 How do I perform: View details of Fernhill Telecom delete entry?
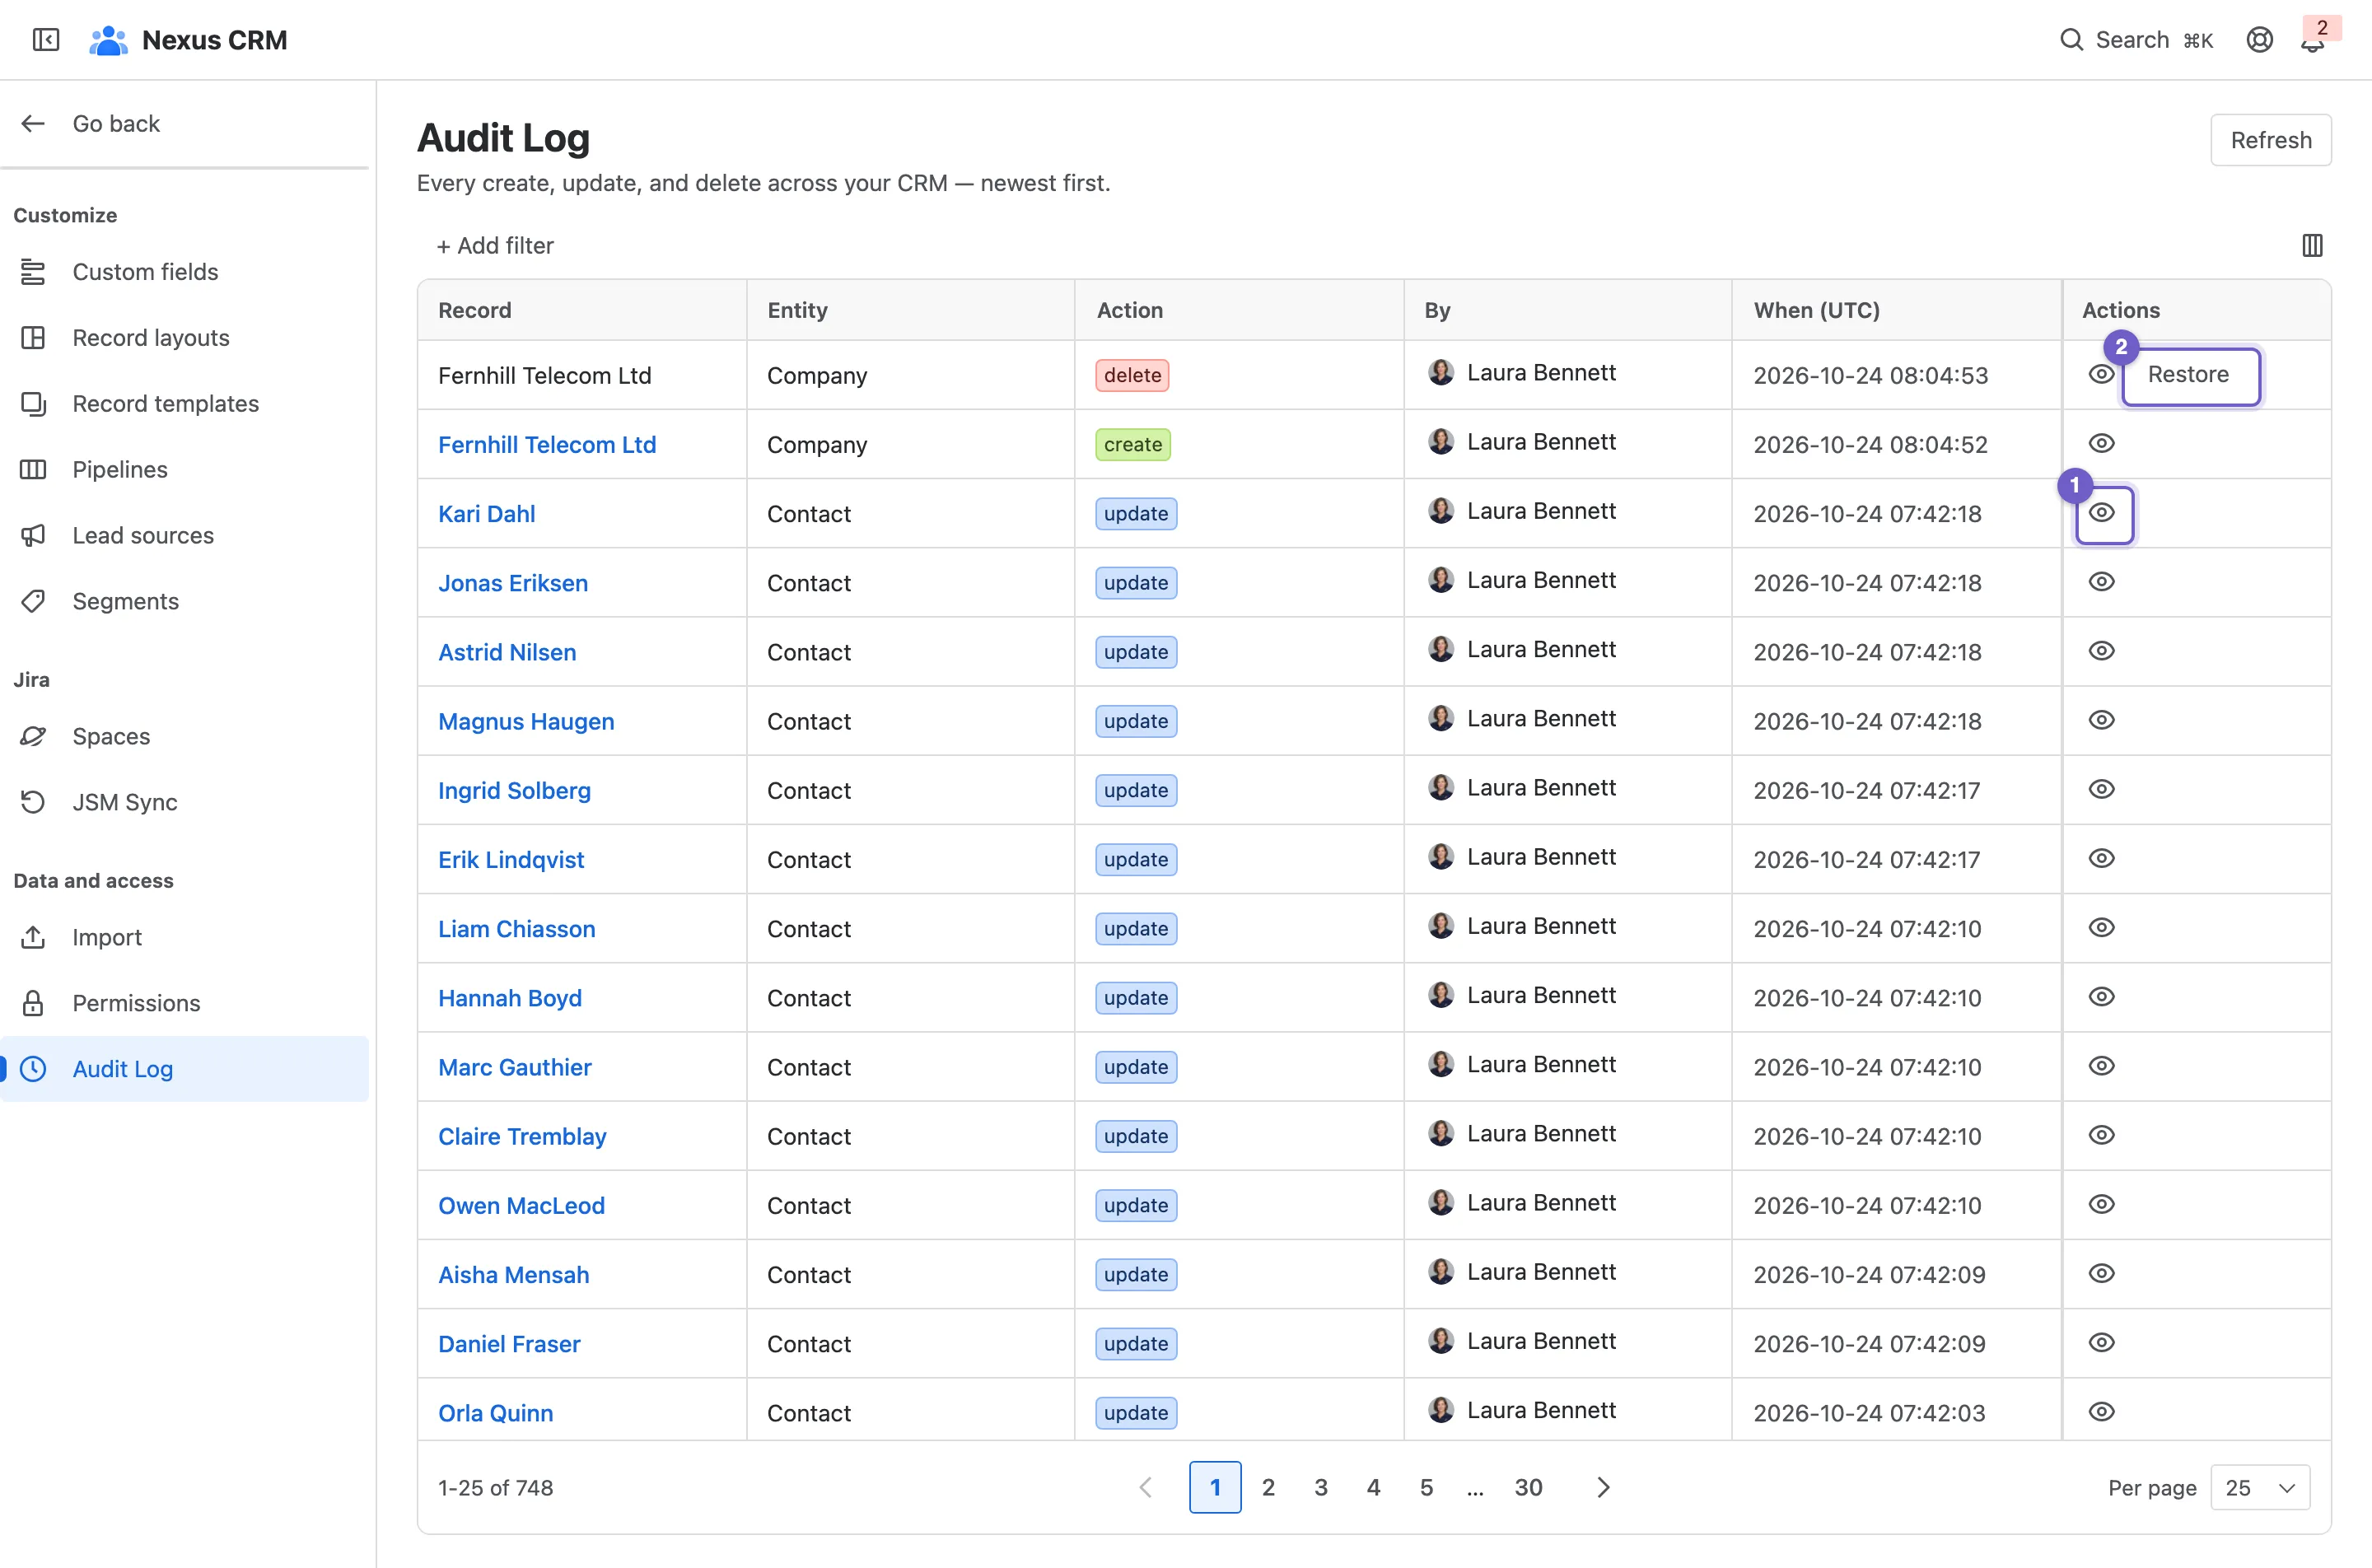(2101, 374)
